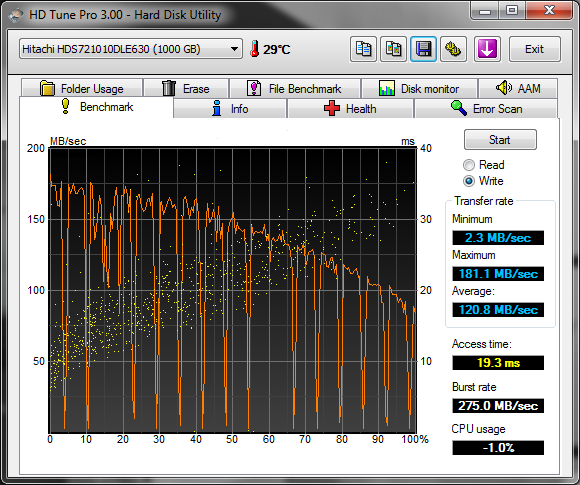The height and width of the screenshot is (485, 580).
Task: Click the floppy disk save screenshot icon
Action: pyautogui.click(x=424, y=49)
